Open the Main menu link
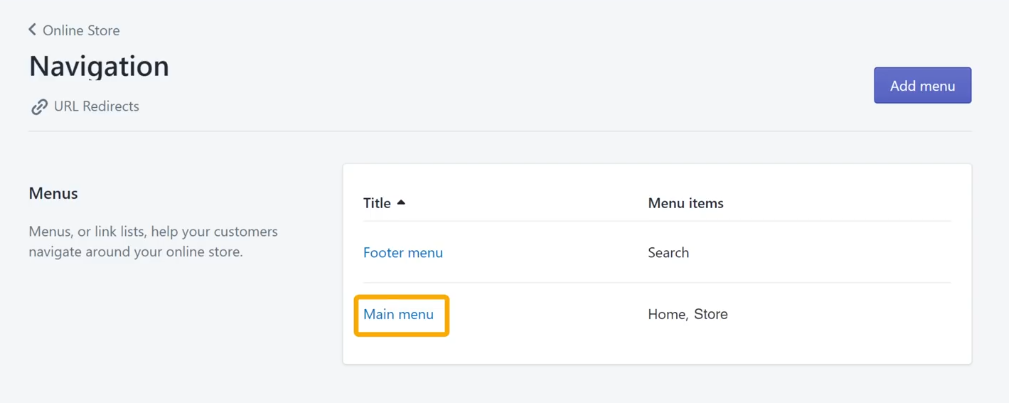Viewport: 1009px width, 403px height. 398,315
